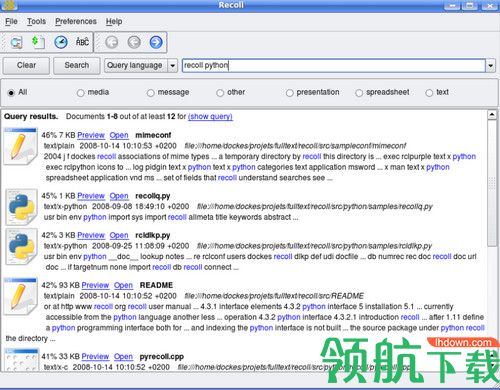Click the README file name title
The width and height of the screenshot is (500, 390).
click(x=156, y=285)
